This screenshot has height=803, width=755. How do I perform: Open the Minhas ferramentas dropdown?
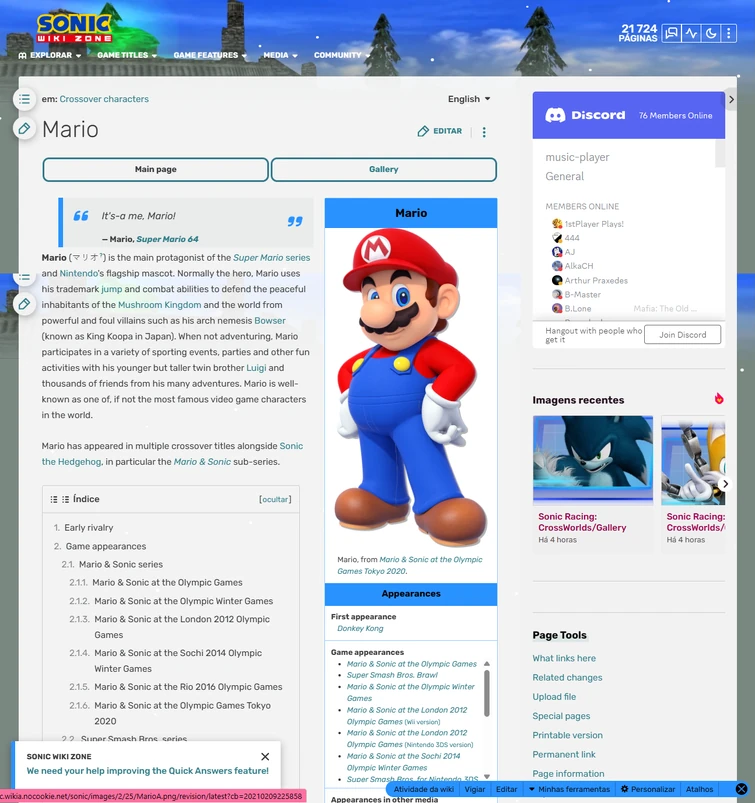570,789
